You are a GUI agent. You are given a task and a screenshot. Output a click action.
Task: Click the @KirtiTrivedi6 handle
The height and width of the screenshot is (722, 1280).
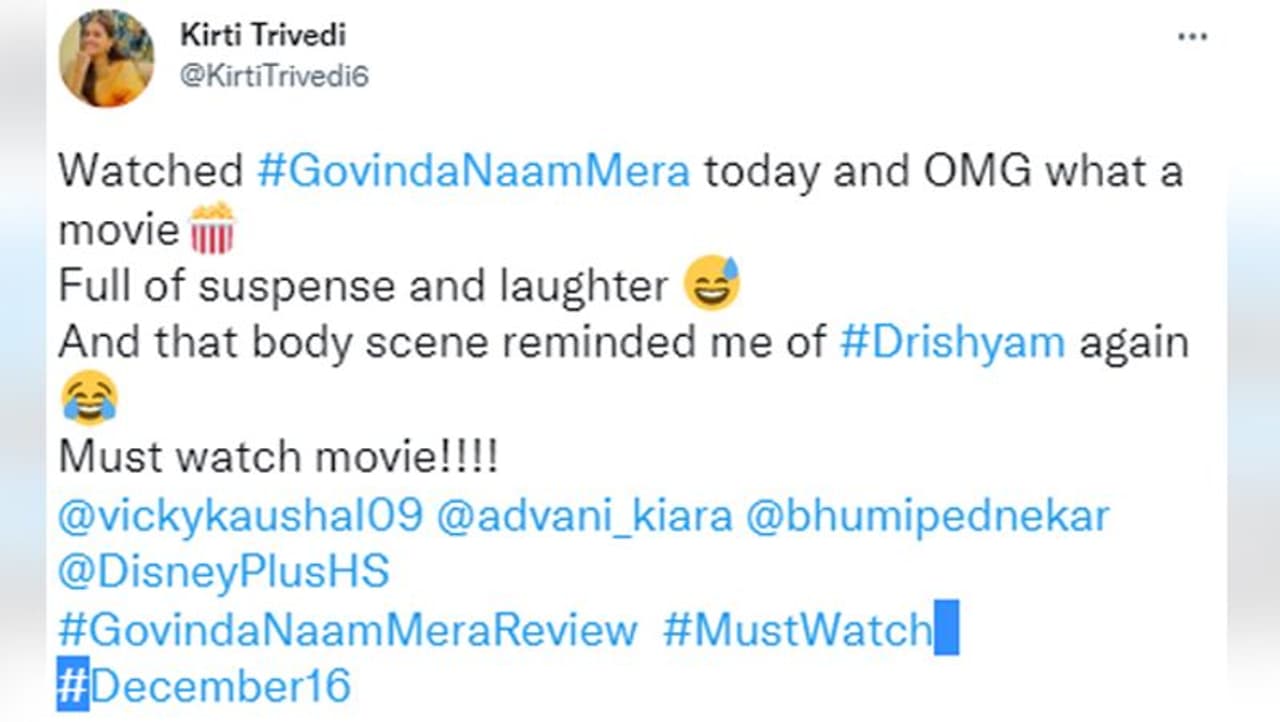274,76
